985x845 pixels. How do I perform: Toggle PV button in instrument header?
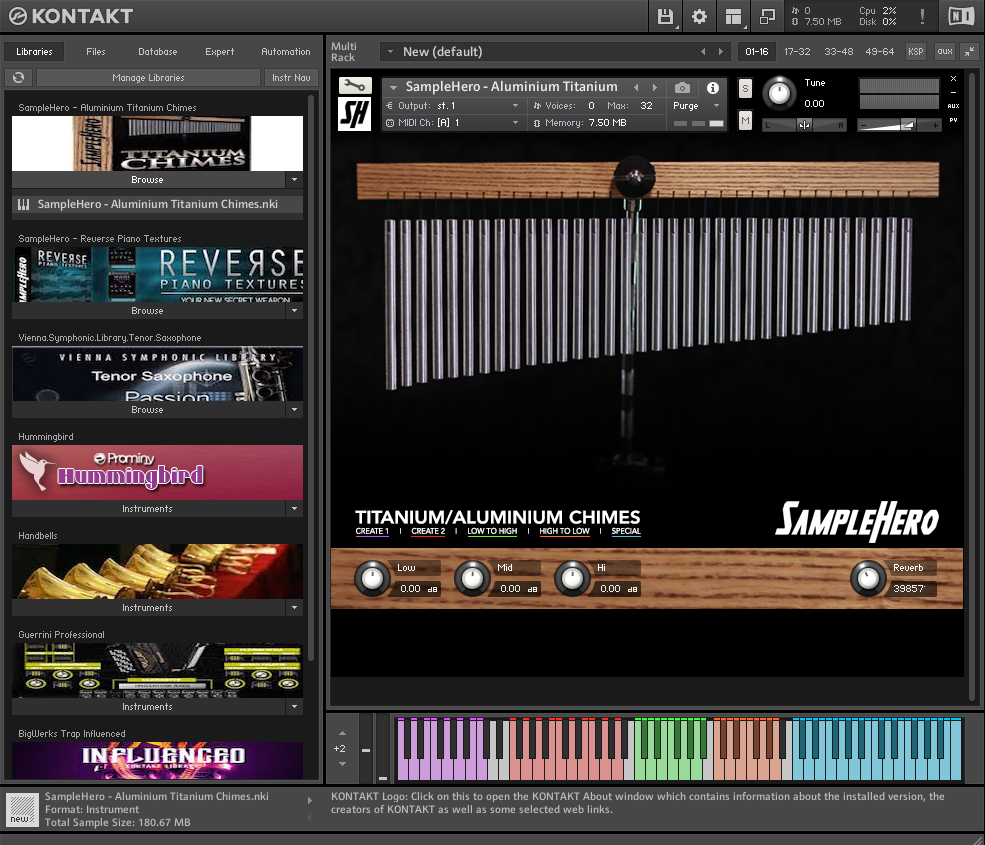[954, 120]
